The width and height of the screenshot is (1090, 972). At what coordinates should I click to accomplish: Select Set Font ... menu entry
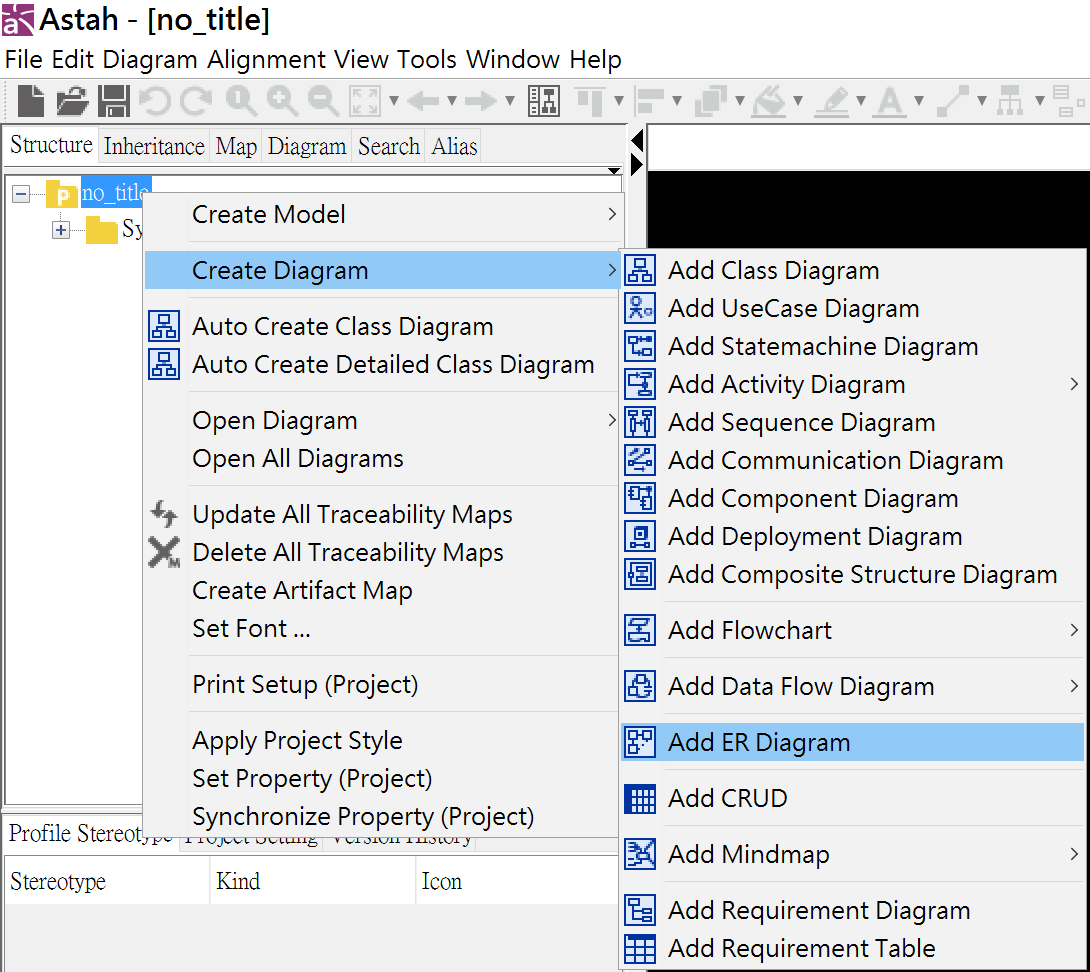point(382,629)
